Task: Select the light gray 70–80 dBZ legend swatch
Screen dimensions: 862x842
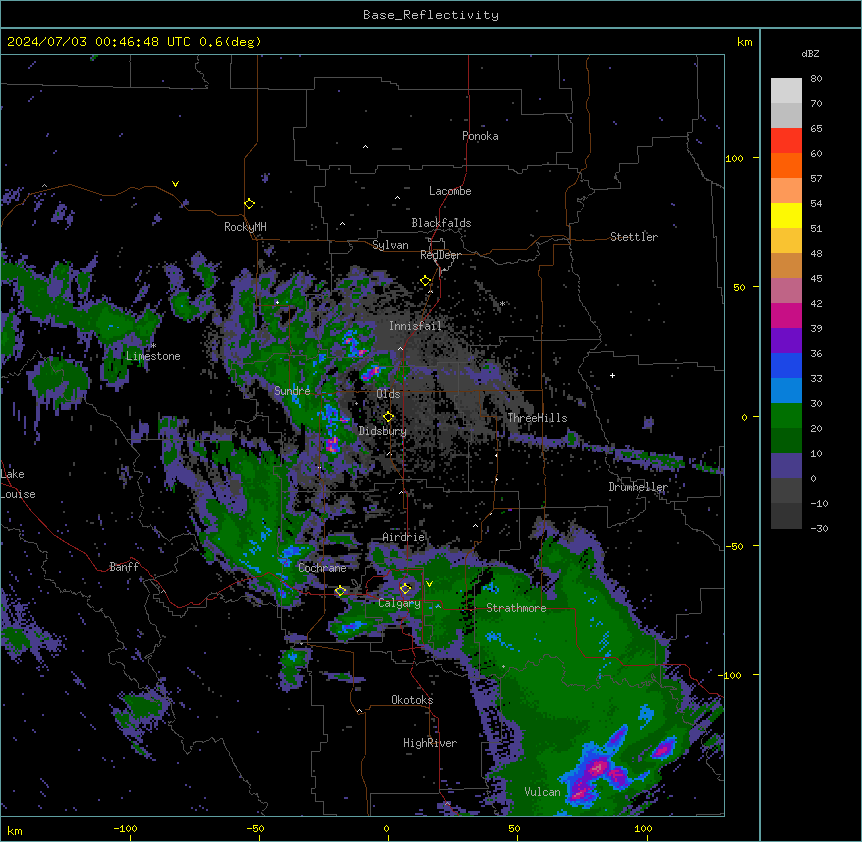Action: [x=786, y=91]
